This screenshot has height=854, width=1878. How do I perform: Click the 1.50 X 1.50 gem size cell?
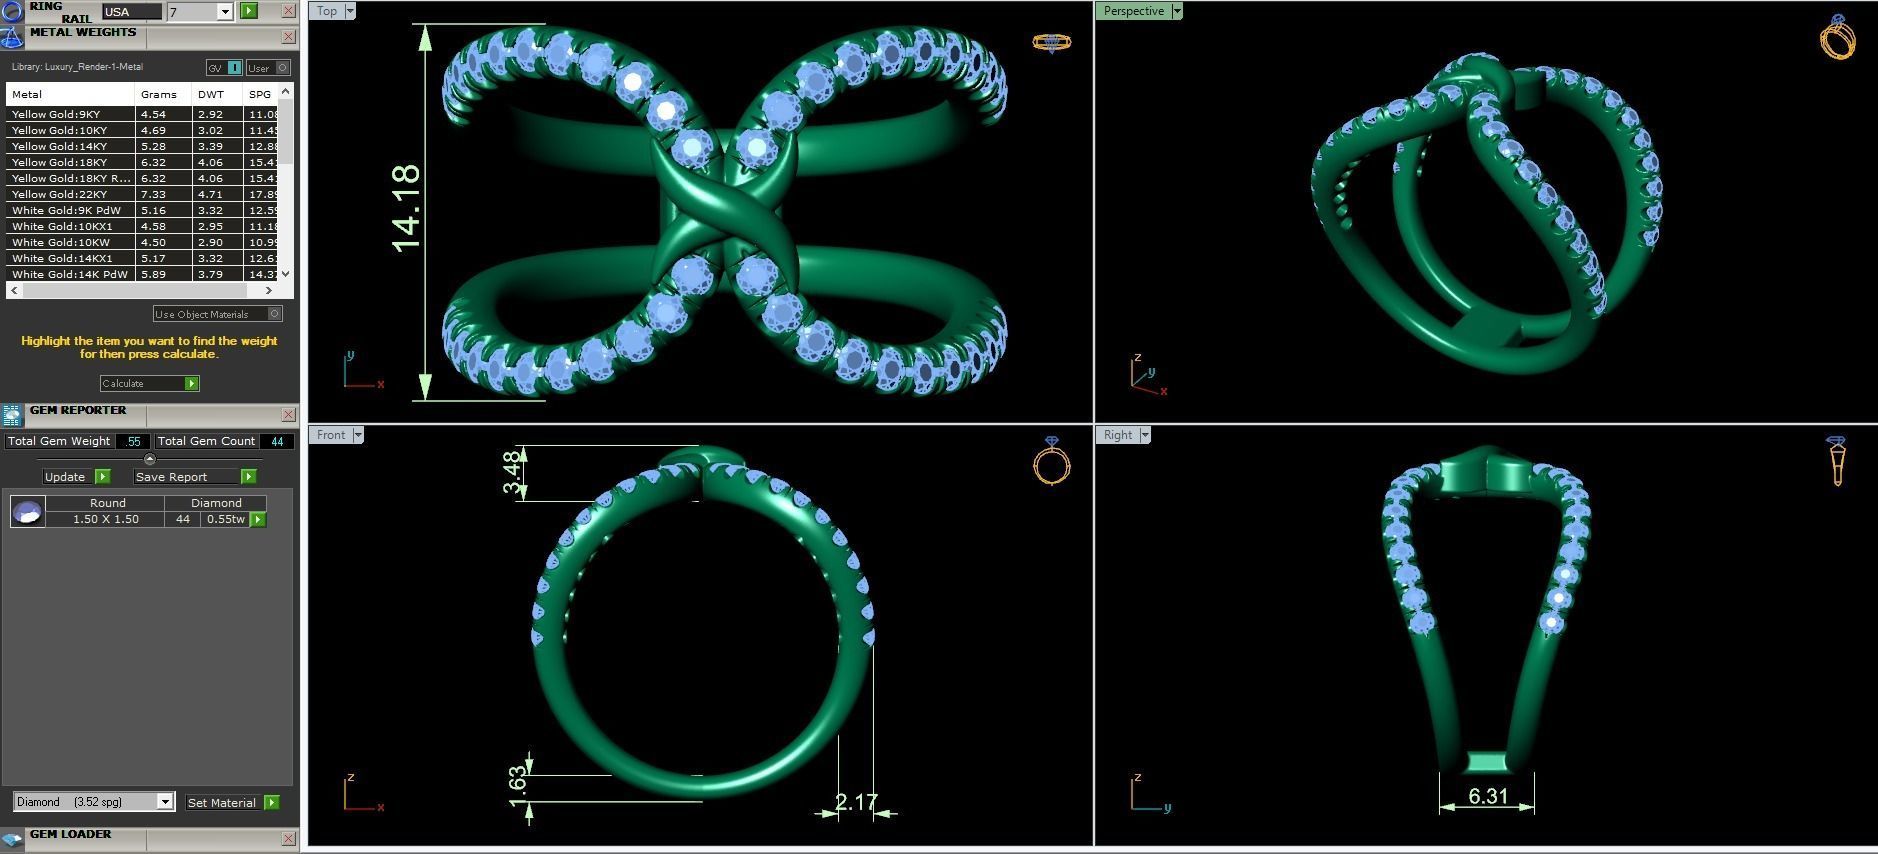tap(106, 519)
